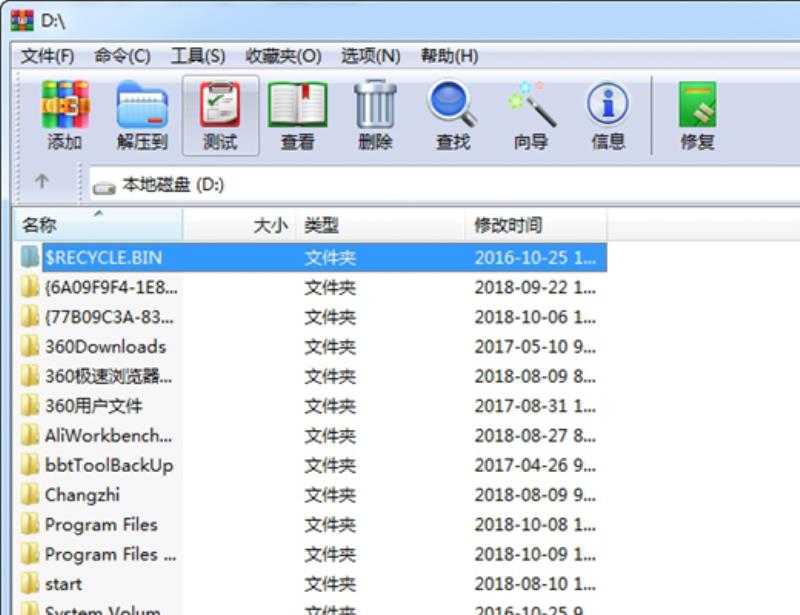Click date 2017-04-26 cell
Screen dimensions: 800x615
[x=535, y=465]
